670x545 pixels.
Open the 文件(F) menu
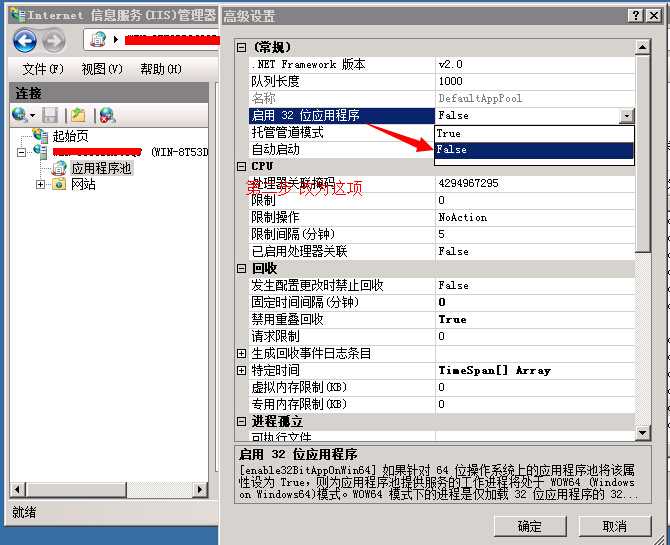tap(43, 69)
